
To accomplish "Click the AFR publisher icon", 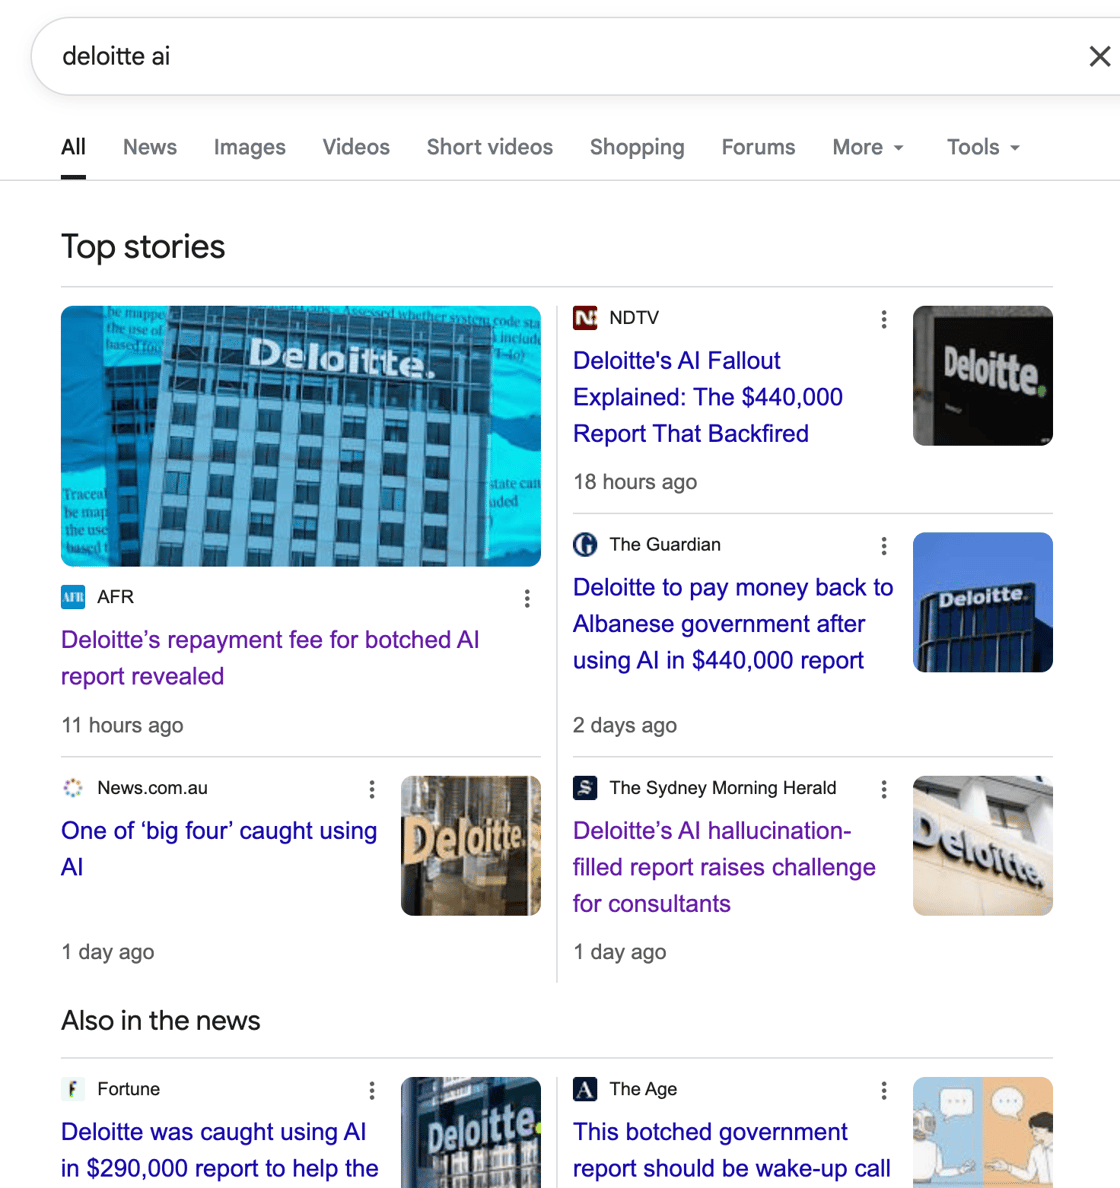I will [x=72, y=597].
